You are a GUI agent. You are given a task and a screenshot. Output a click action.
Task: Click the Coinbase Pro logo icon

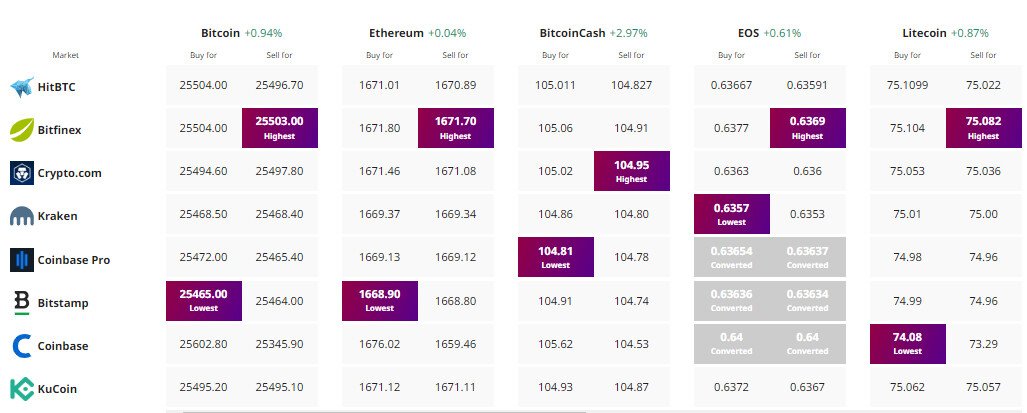(x=22, y=259)
